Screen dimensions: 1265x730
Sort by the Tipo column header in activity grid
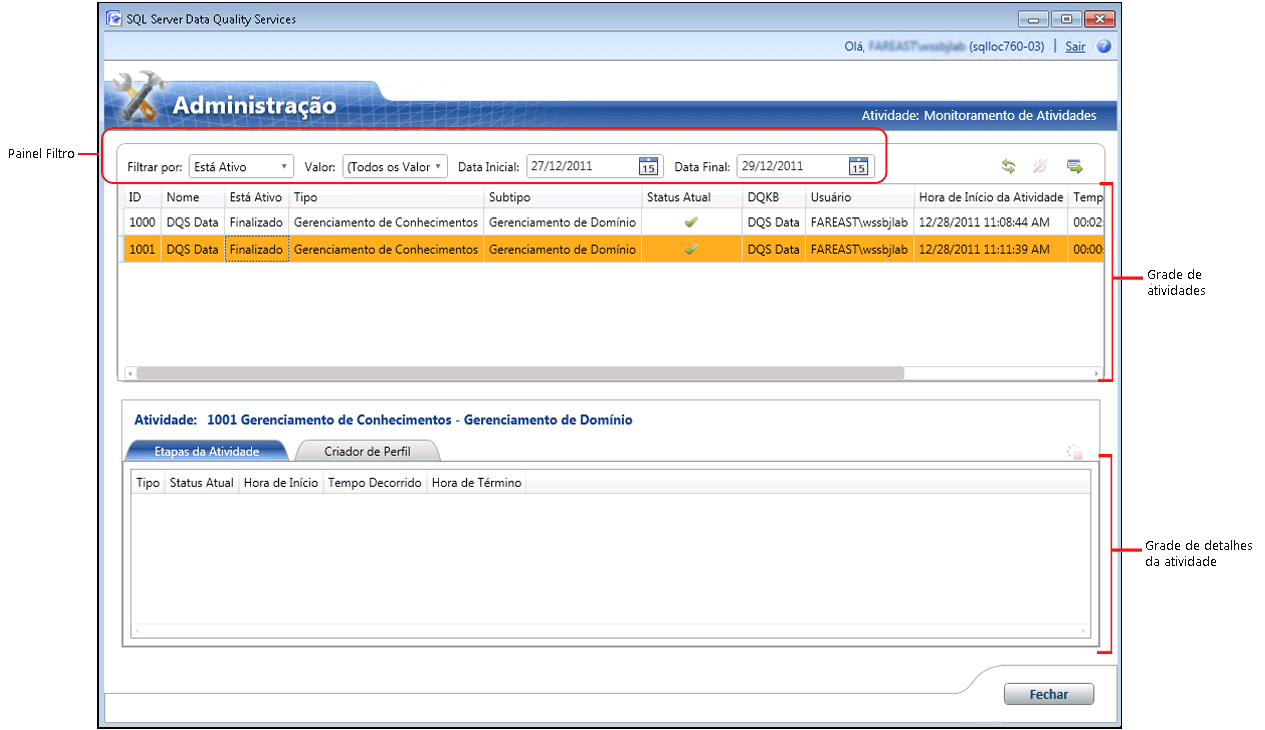387,197
